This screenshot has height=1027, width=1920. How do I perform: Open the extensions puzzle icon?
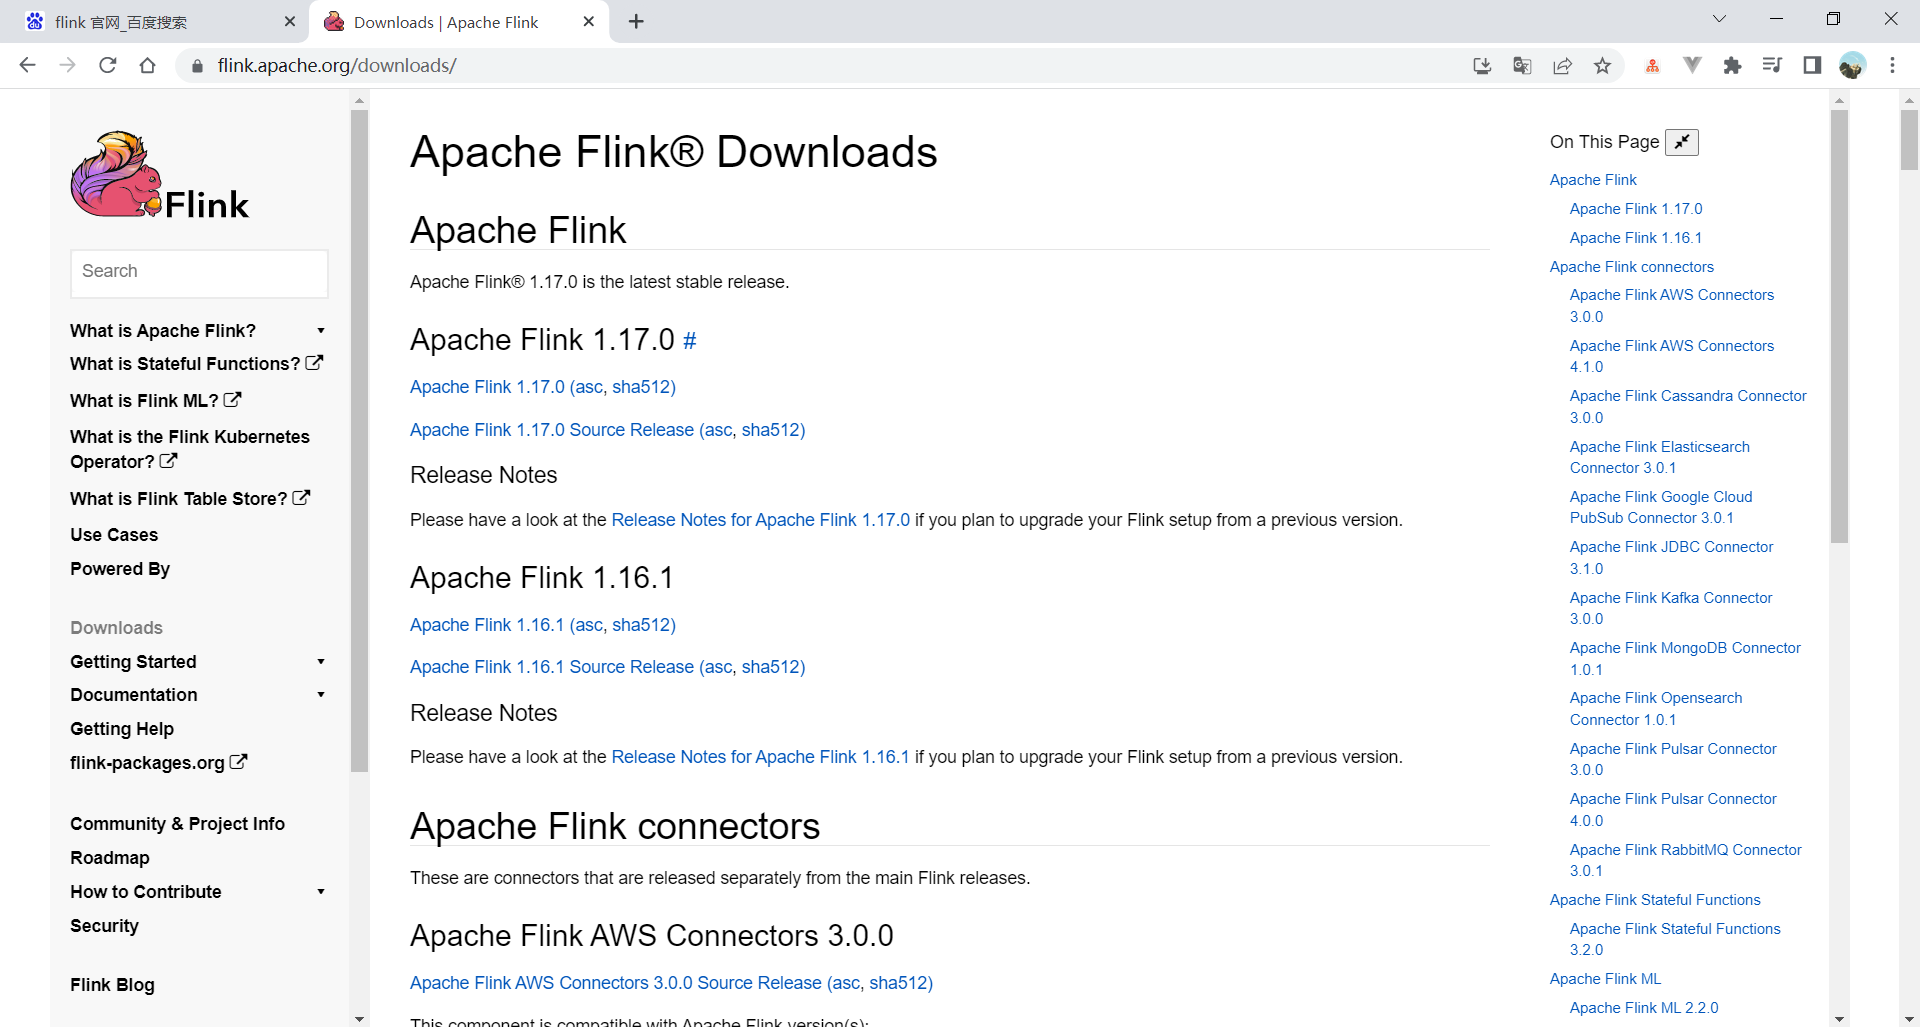[x=1732, y=66]
